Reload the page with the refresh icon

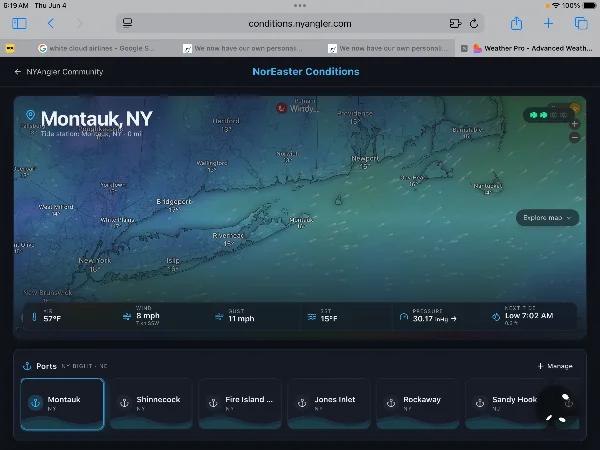pyautogui.click(x=474, y=24)
